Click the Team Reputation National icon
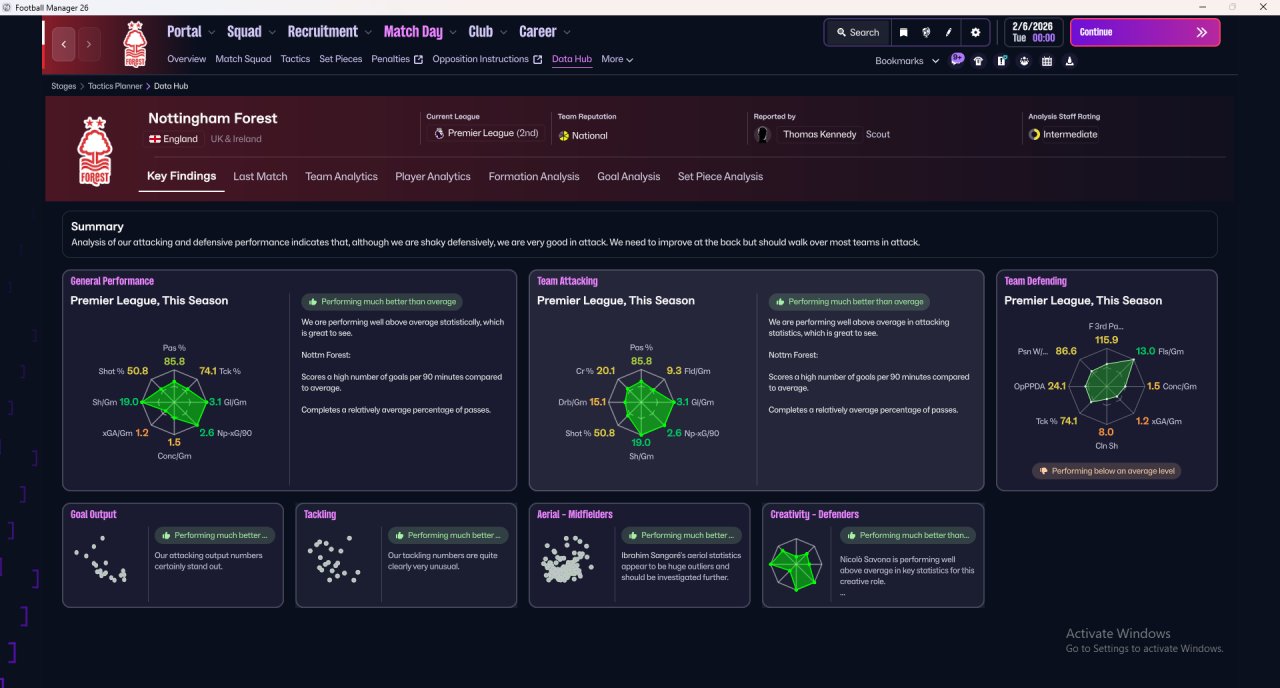Screen dimensions: 1280x688 click(563, 136)
